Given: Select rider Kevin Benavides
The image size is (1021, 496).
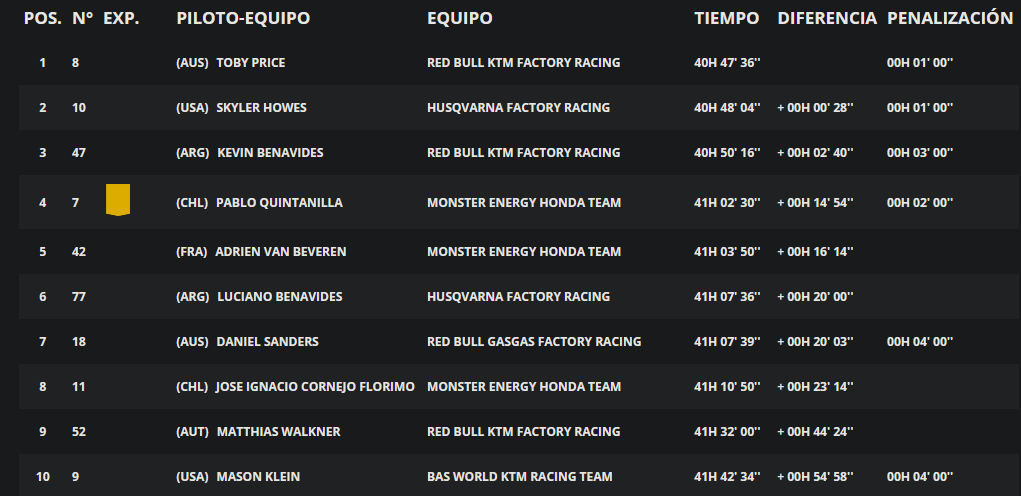Looking at the screenshot, I should coord(270,153).
